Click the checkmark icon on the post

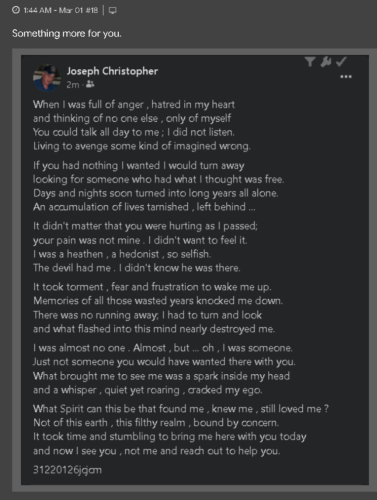tap(341, 61)
